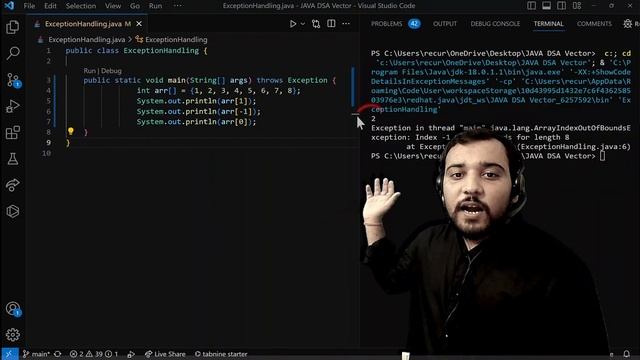Close the ExceptionHandling.java tab
This screenshot has height=360, width=640.
point(139,24)
